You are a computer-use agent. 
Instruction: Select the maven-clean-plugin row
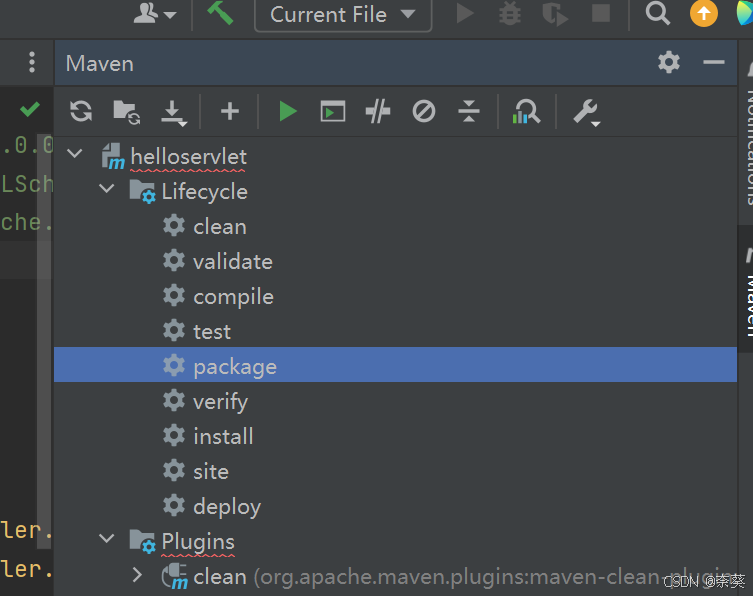395,577
